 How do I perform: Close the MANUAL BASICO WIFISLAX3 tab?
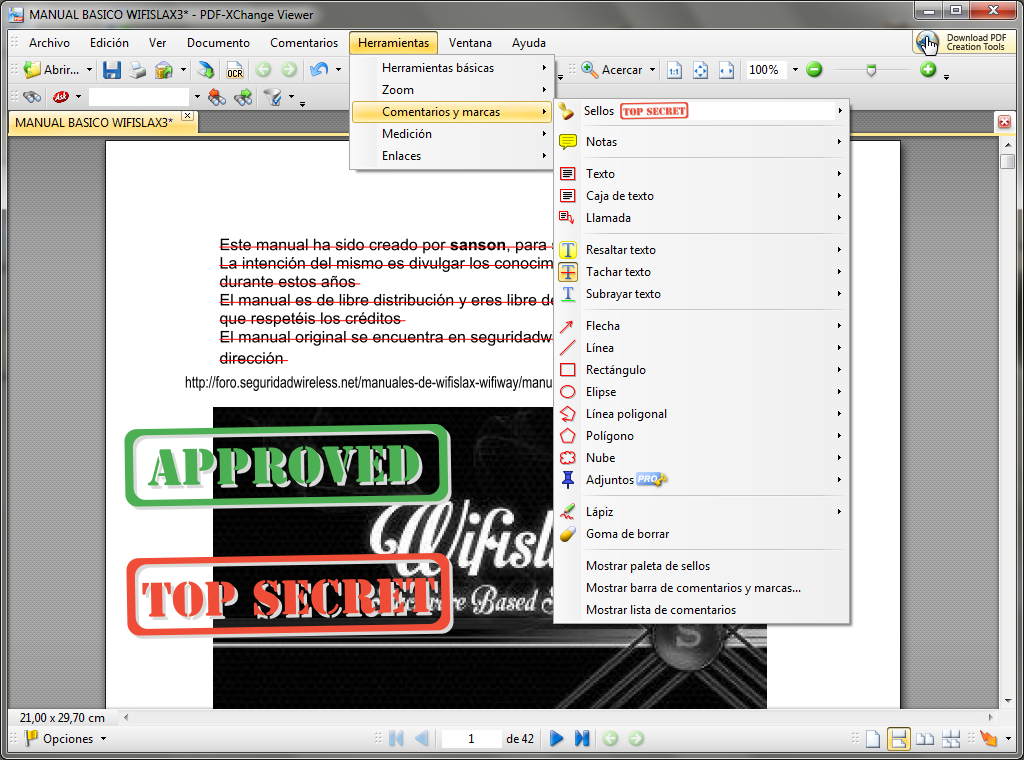click(x=187, y=116)
